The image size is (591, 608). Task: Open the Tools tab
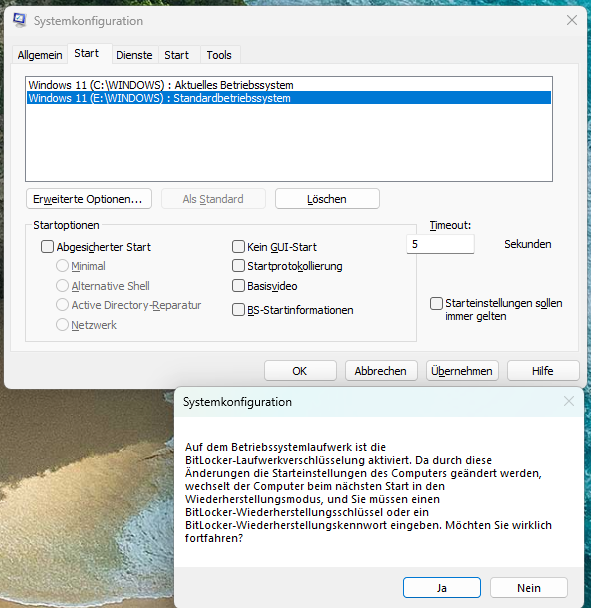tap(219, 55)
